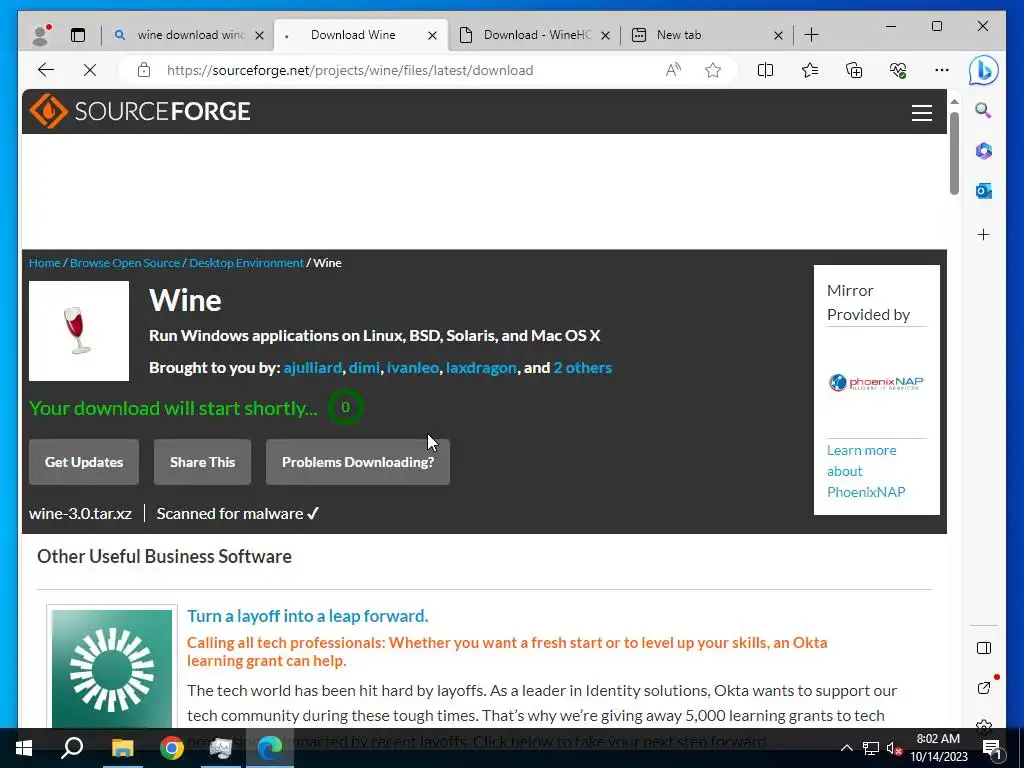Click the Wine glass project thumbnail

(x=79, y=331)
